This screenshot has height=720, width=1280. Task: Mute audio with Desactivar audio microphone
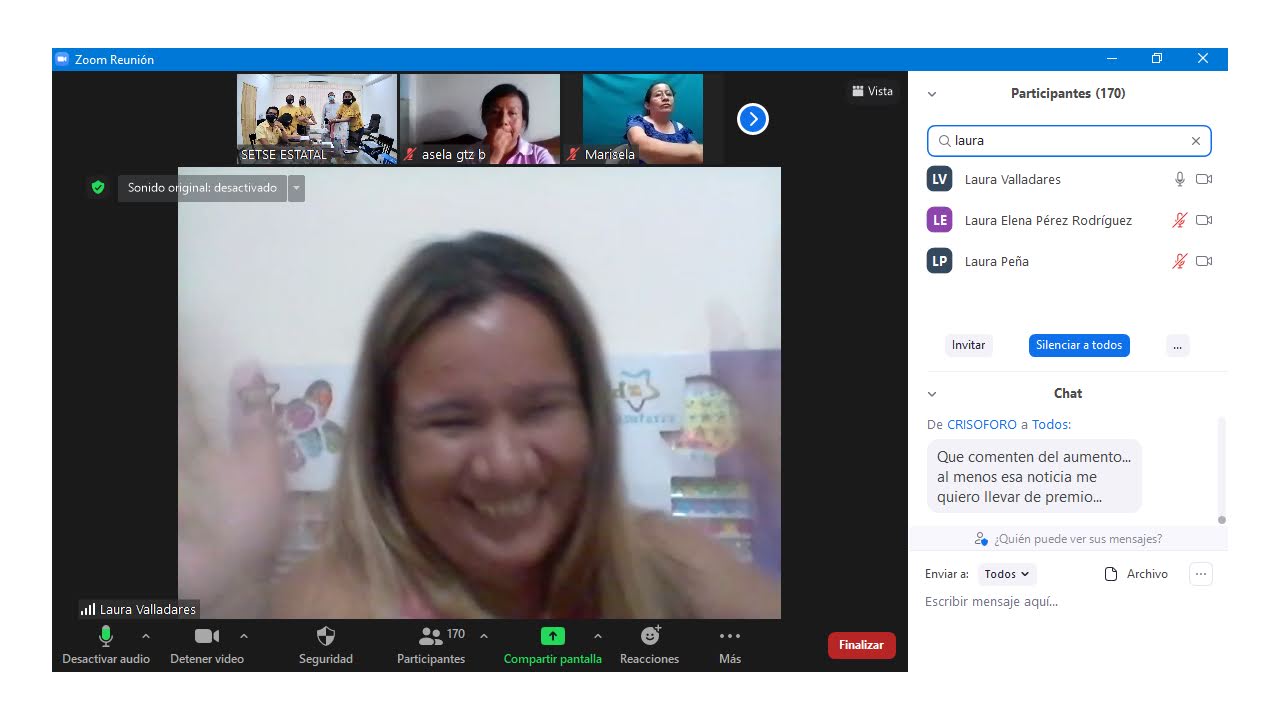pos(106,636)
